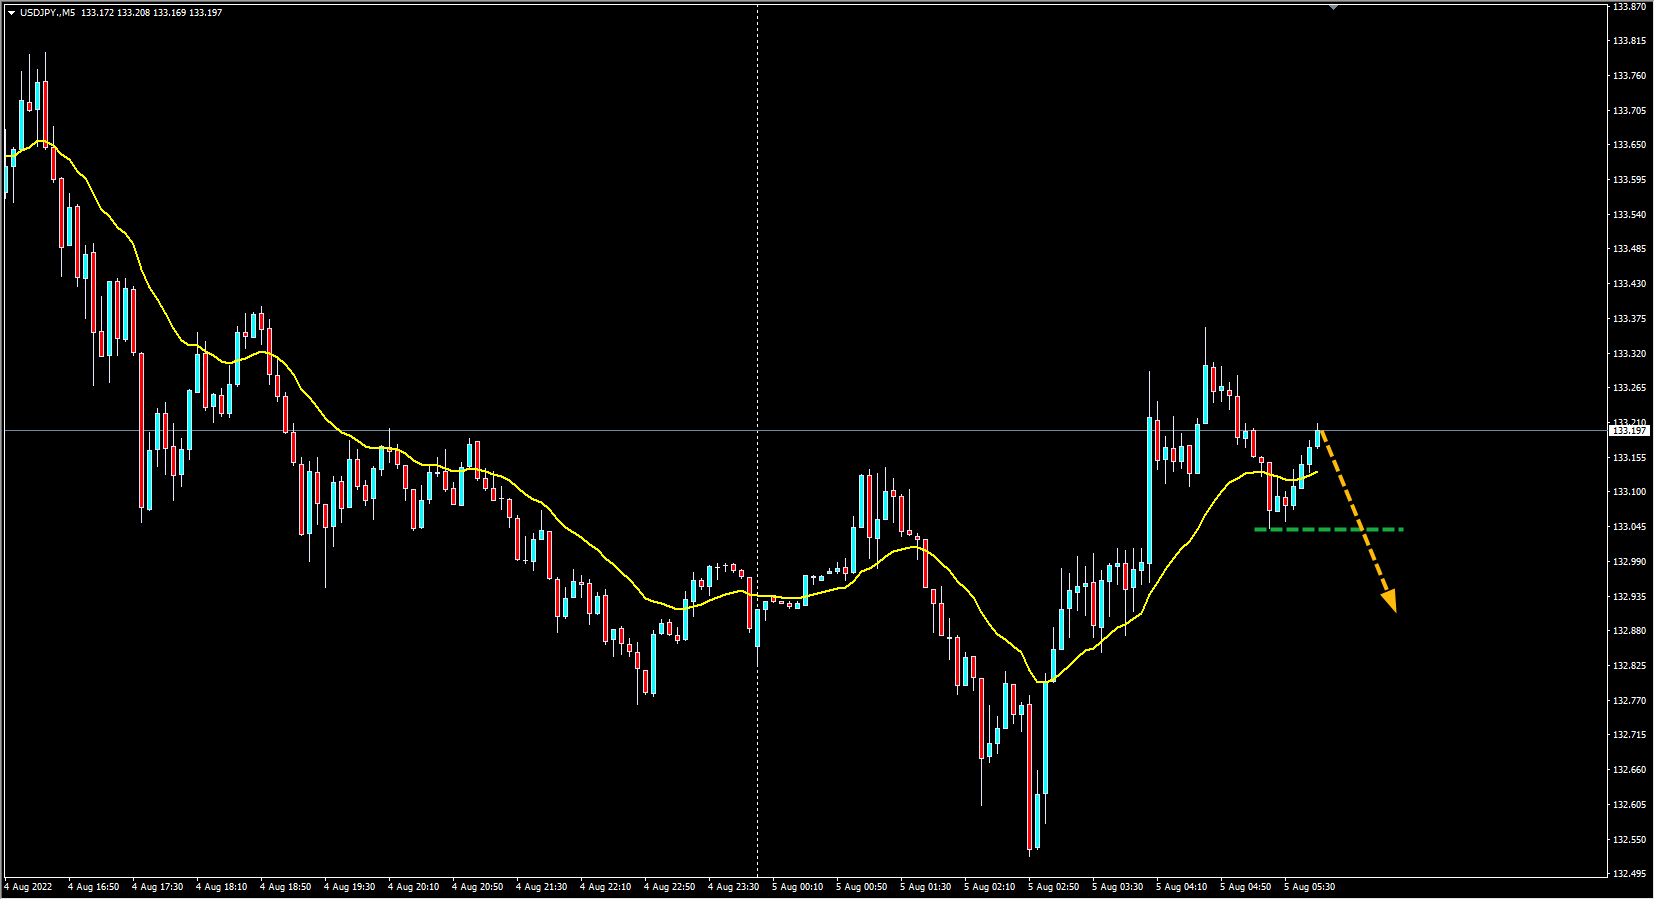Click the 5 Aug 04:10 time label
This screenshot has width=1655, height=900.
click(x=1181, y=887)
